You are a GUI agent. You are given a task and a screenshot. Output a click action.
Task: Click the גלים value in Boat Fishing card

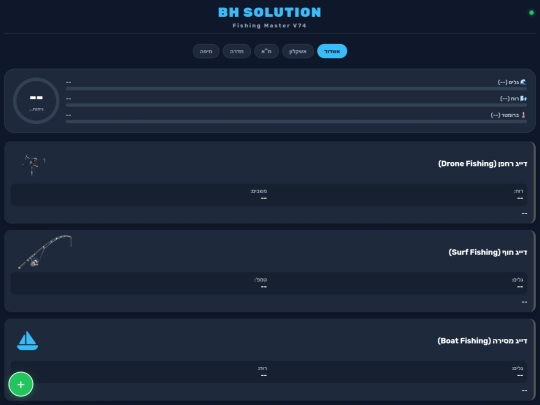520,375
